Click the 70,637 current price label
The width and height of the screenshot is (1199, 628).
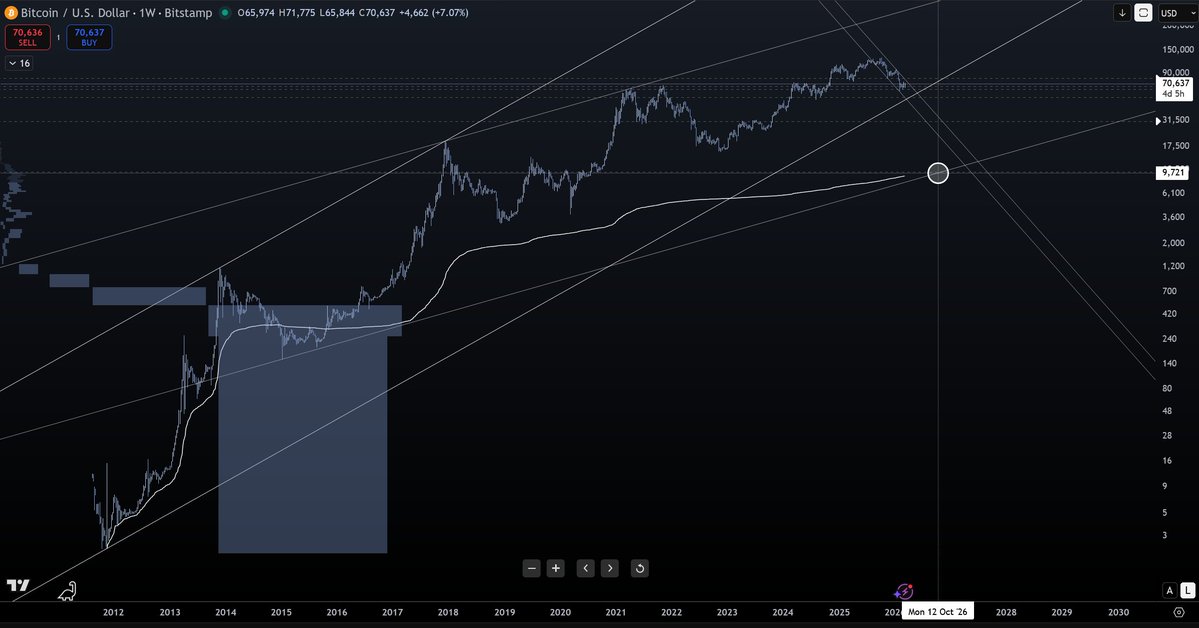[1175, 88]
